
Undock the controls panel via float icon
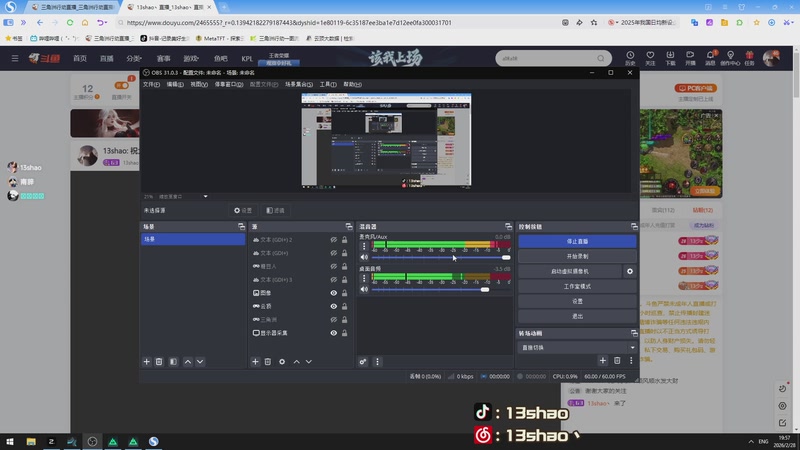634,227
